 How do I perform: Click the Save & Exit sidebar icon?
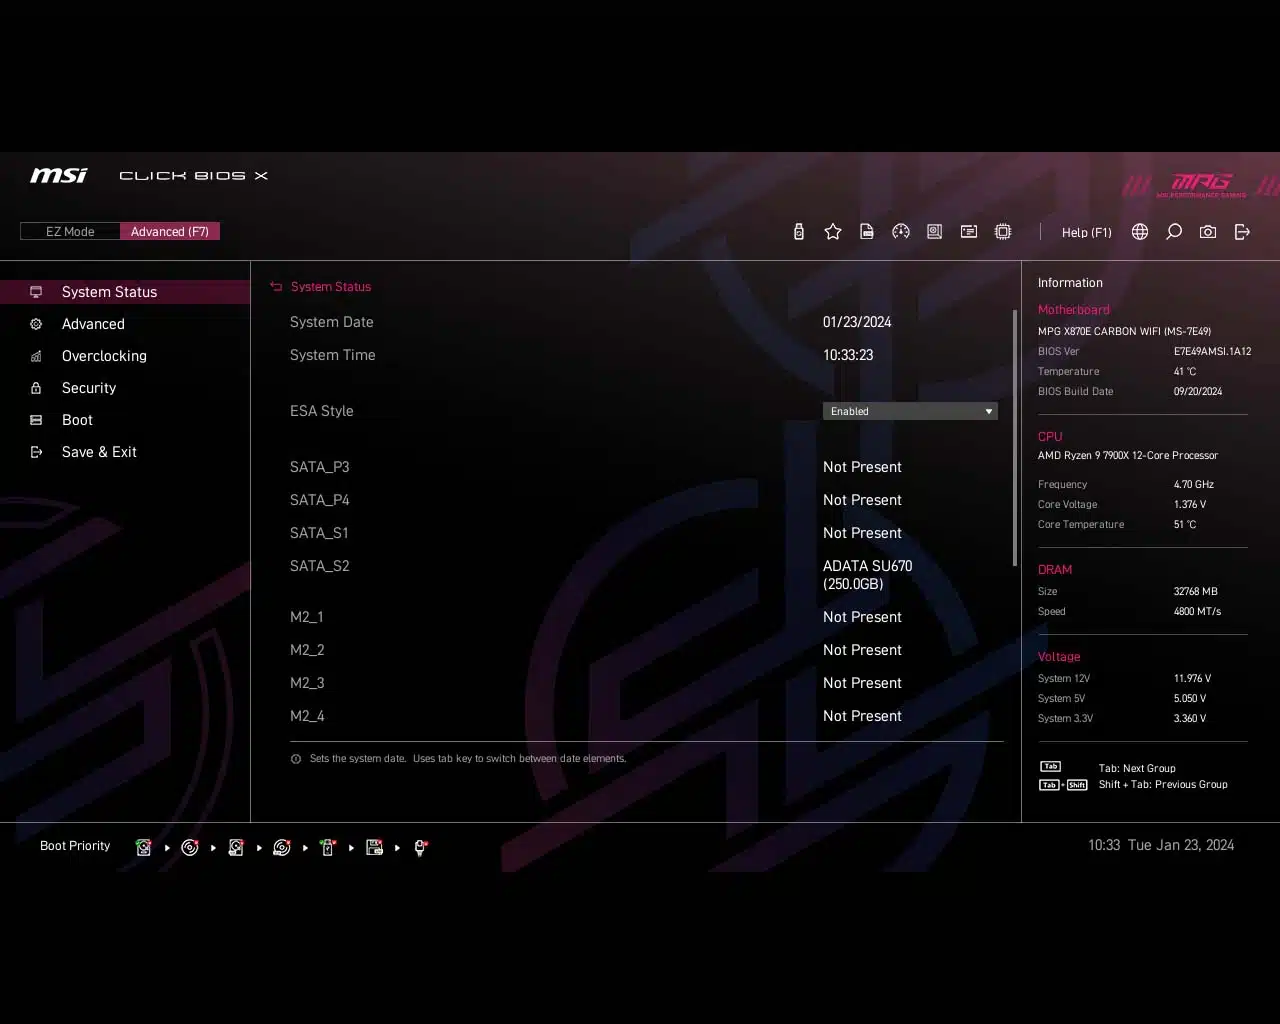click(x=36, y=452)
